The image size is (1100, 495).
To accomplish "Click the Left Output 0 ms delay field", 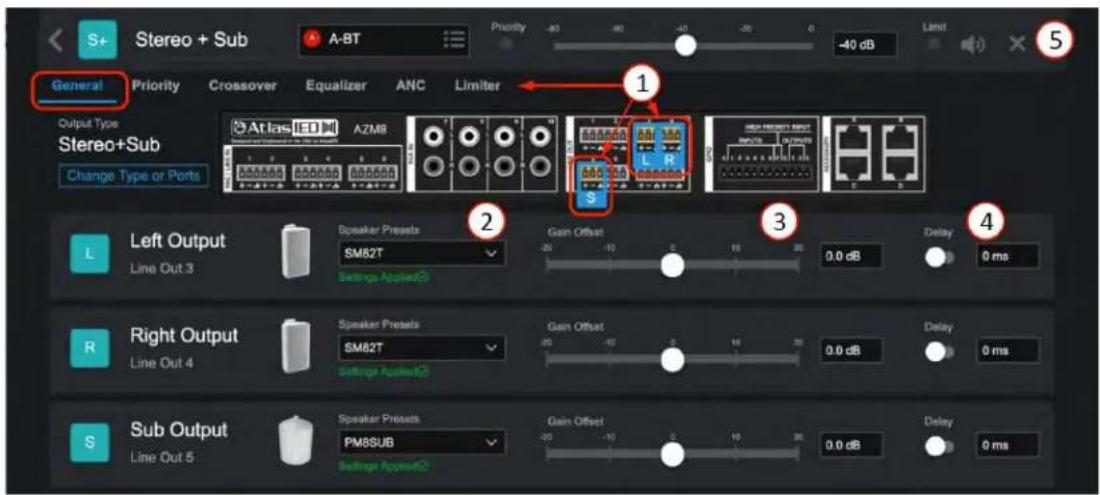I will (1007, 256).
